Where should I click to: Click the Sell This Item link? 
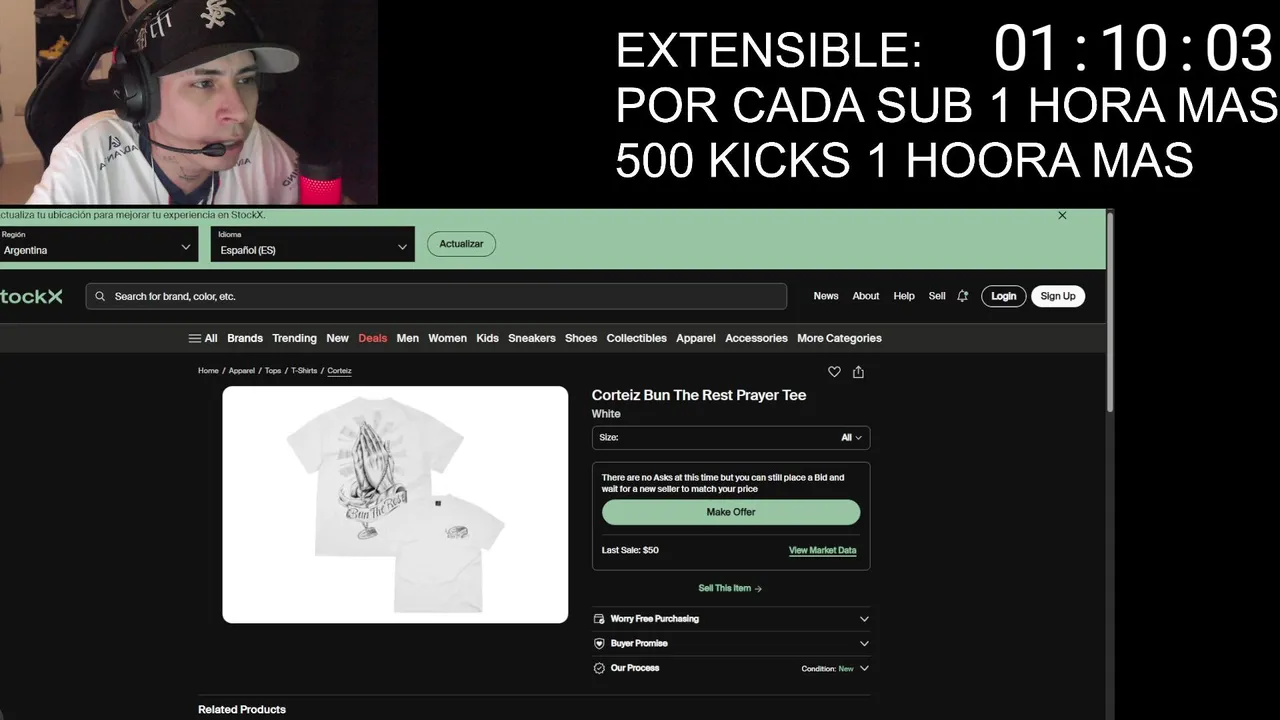[x=730, y=588]
